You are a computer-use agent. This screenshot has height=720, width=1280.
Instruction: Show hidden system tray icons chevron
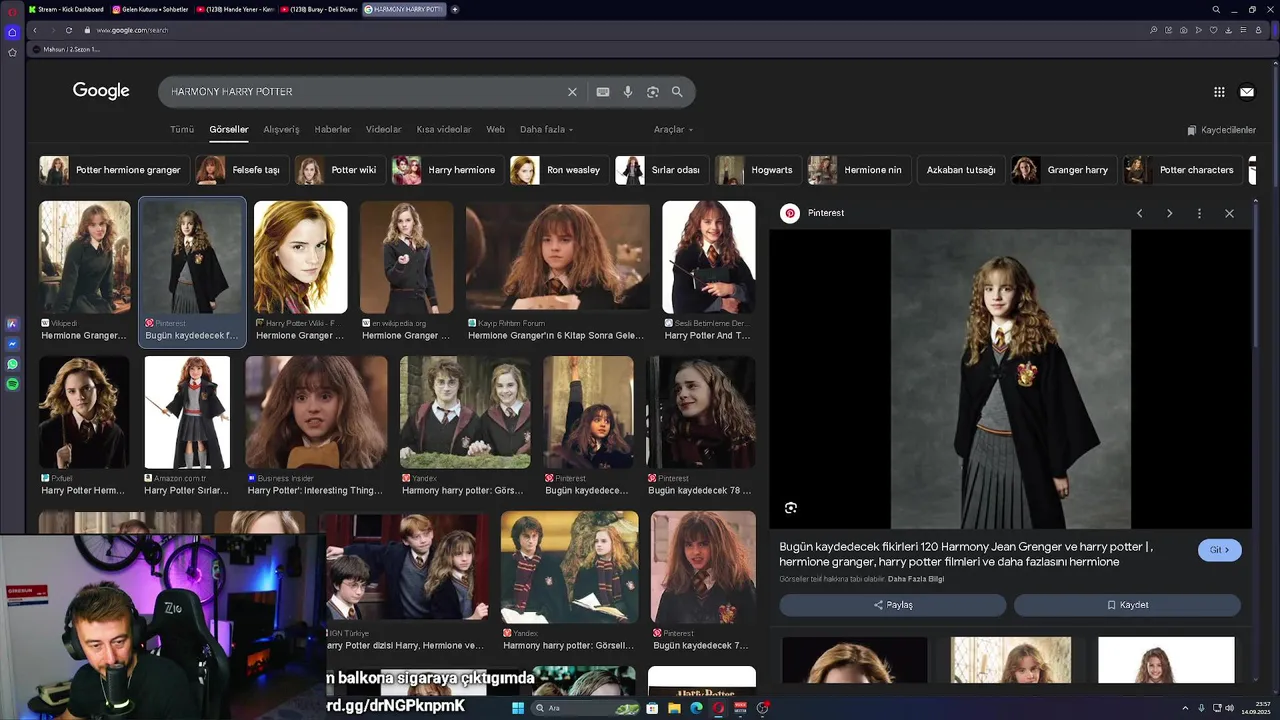point(1185,708)
